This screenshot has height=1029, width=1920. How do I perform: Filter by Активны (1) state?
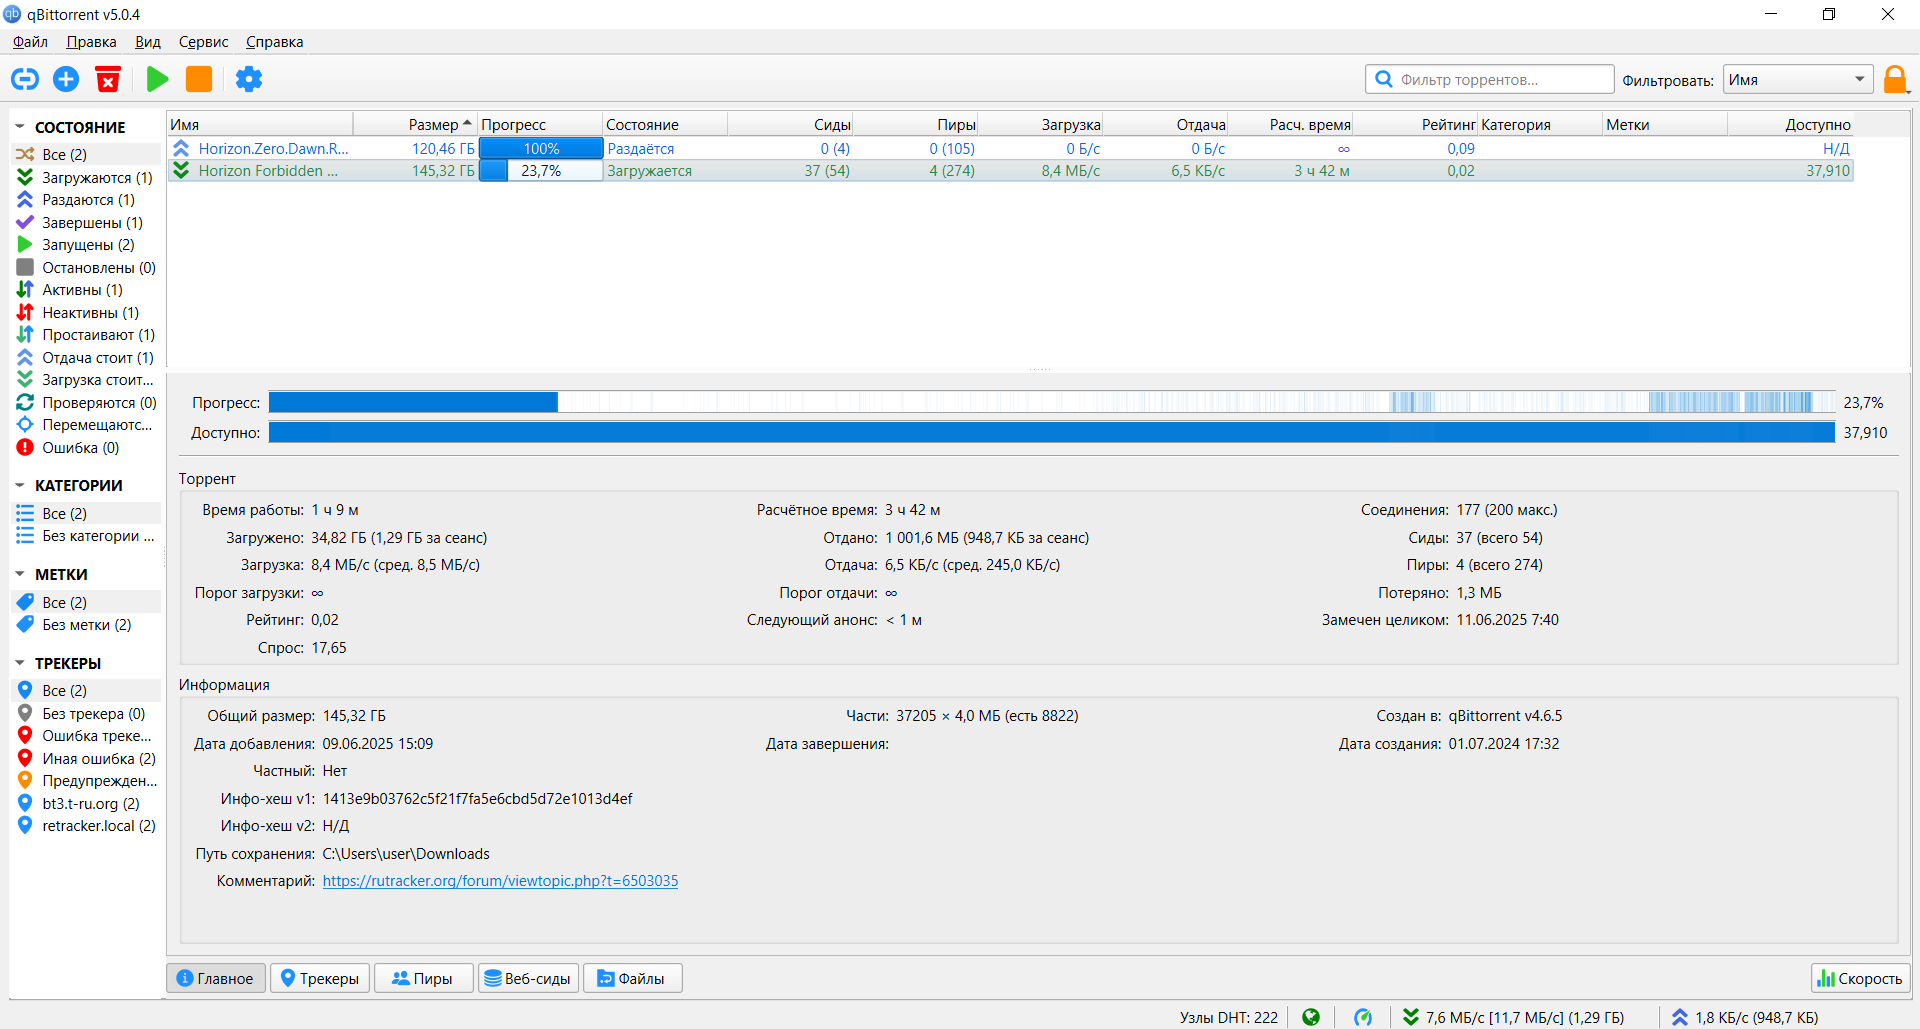[x=85, y=289]
